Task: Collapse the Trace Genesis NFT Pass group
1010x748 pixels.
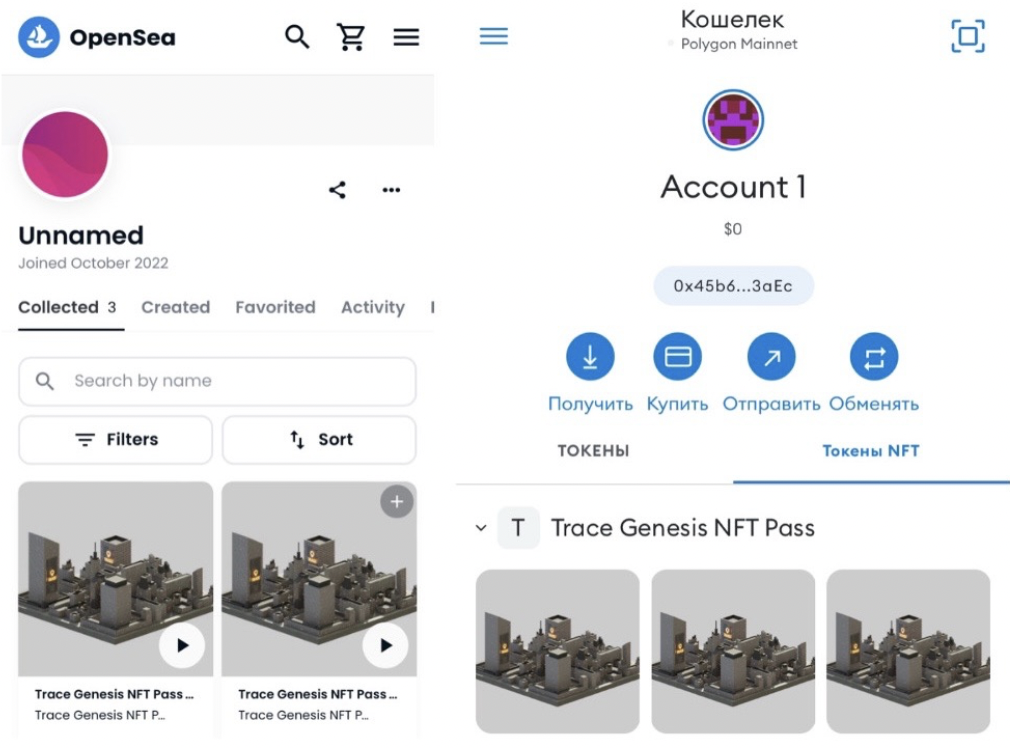Action: [x=481, y=528]
